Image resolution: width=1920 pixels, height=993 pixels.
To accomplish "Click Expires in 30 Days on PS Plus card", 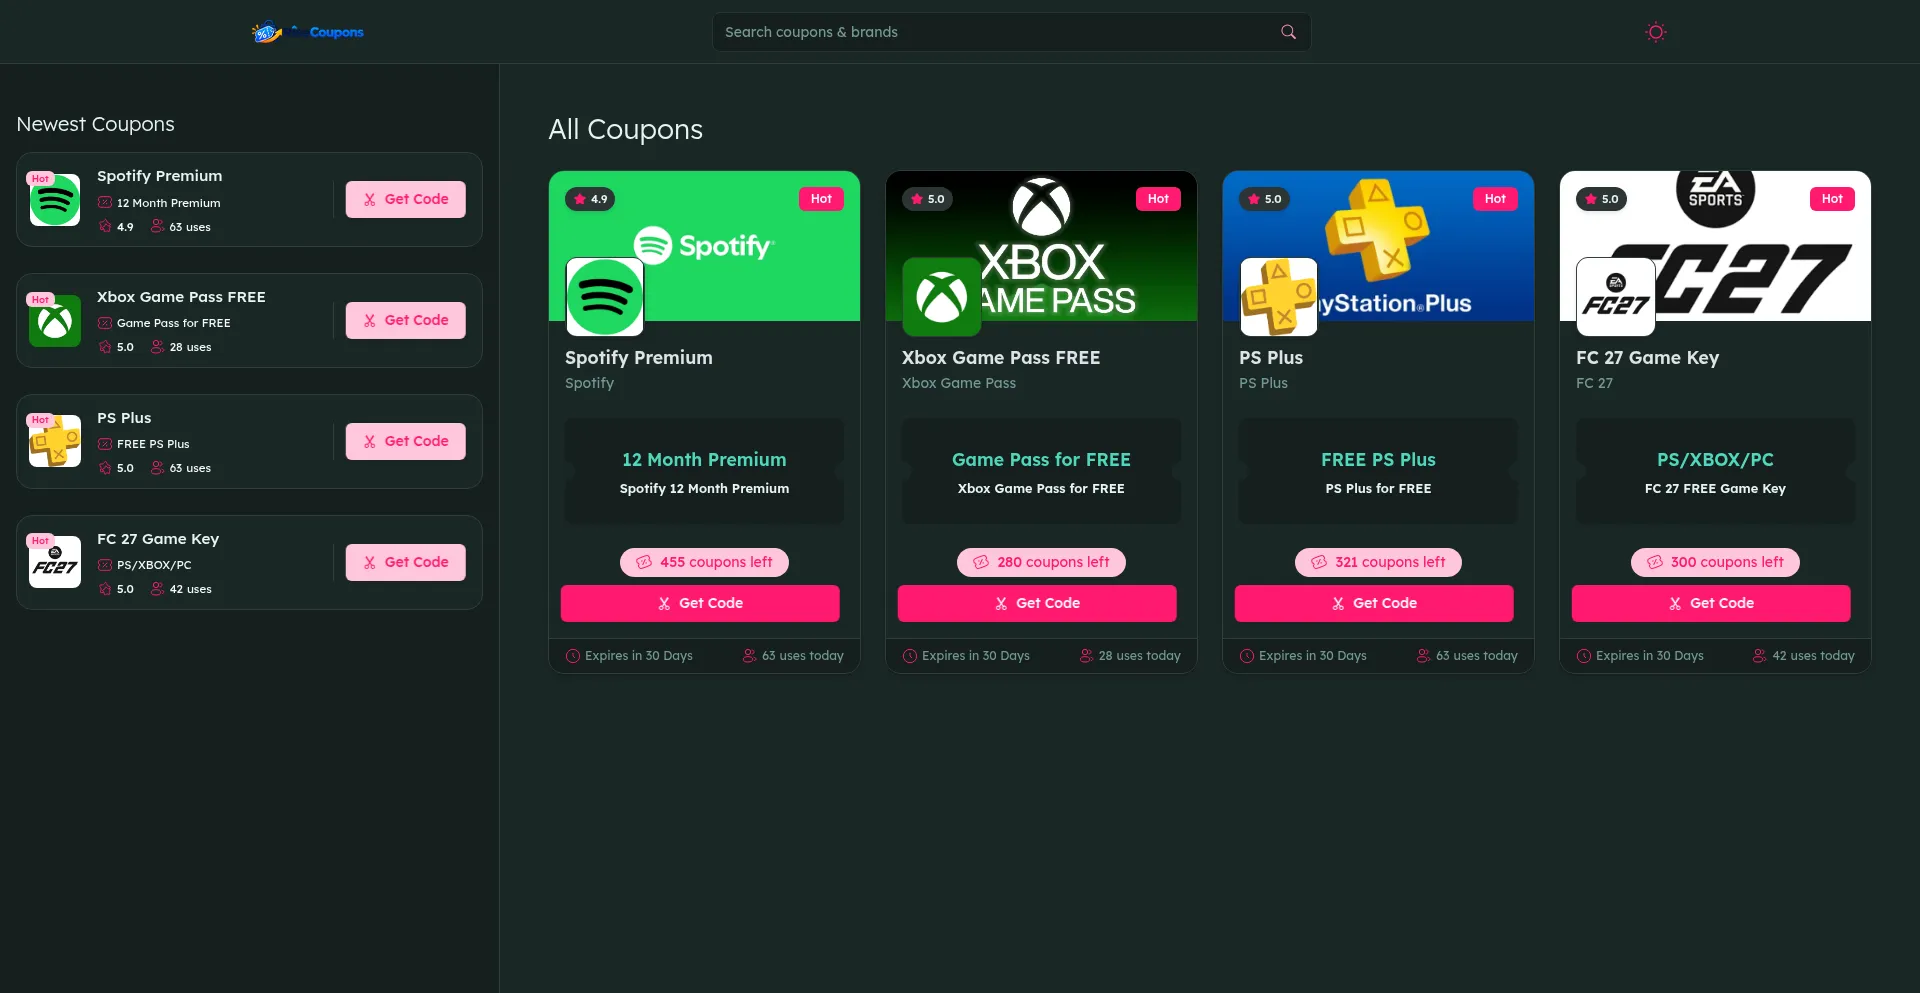I will click(x=1312, y=656).
